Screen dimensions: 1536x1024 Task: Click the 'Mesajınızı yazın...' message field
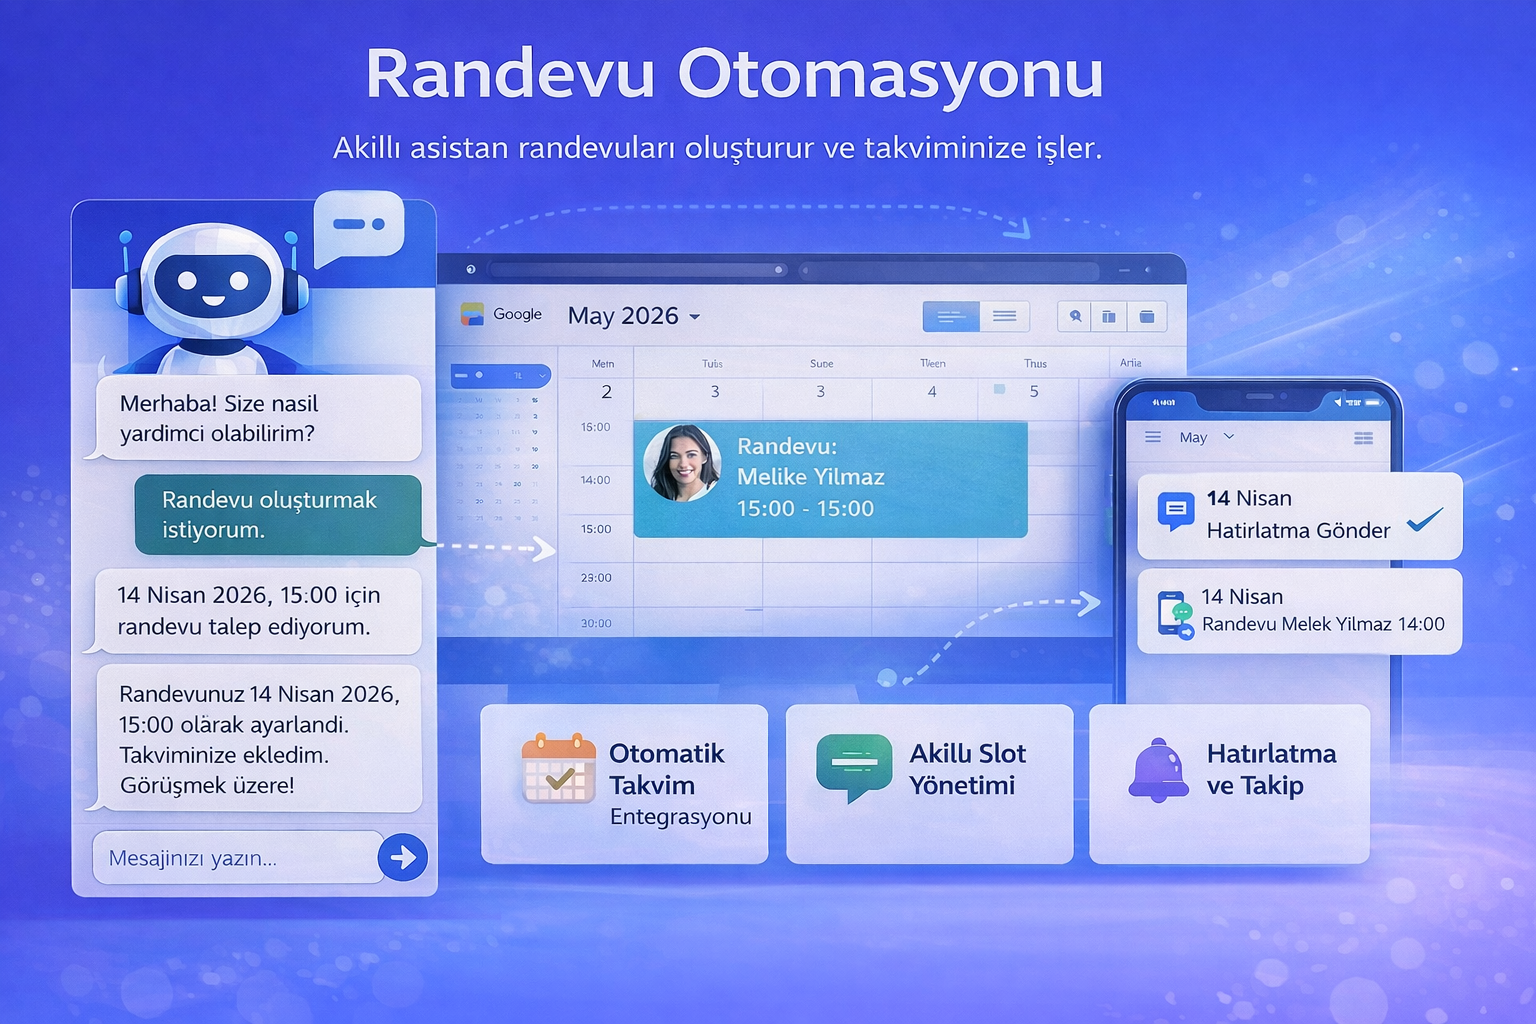click(238, 858)
